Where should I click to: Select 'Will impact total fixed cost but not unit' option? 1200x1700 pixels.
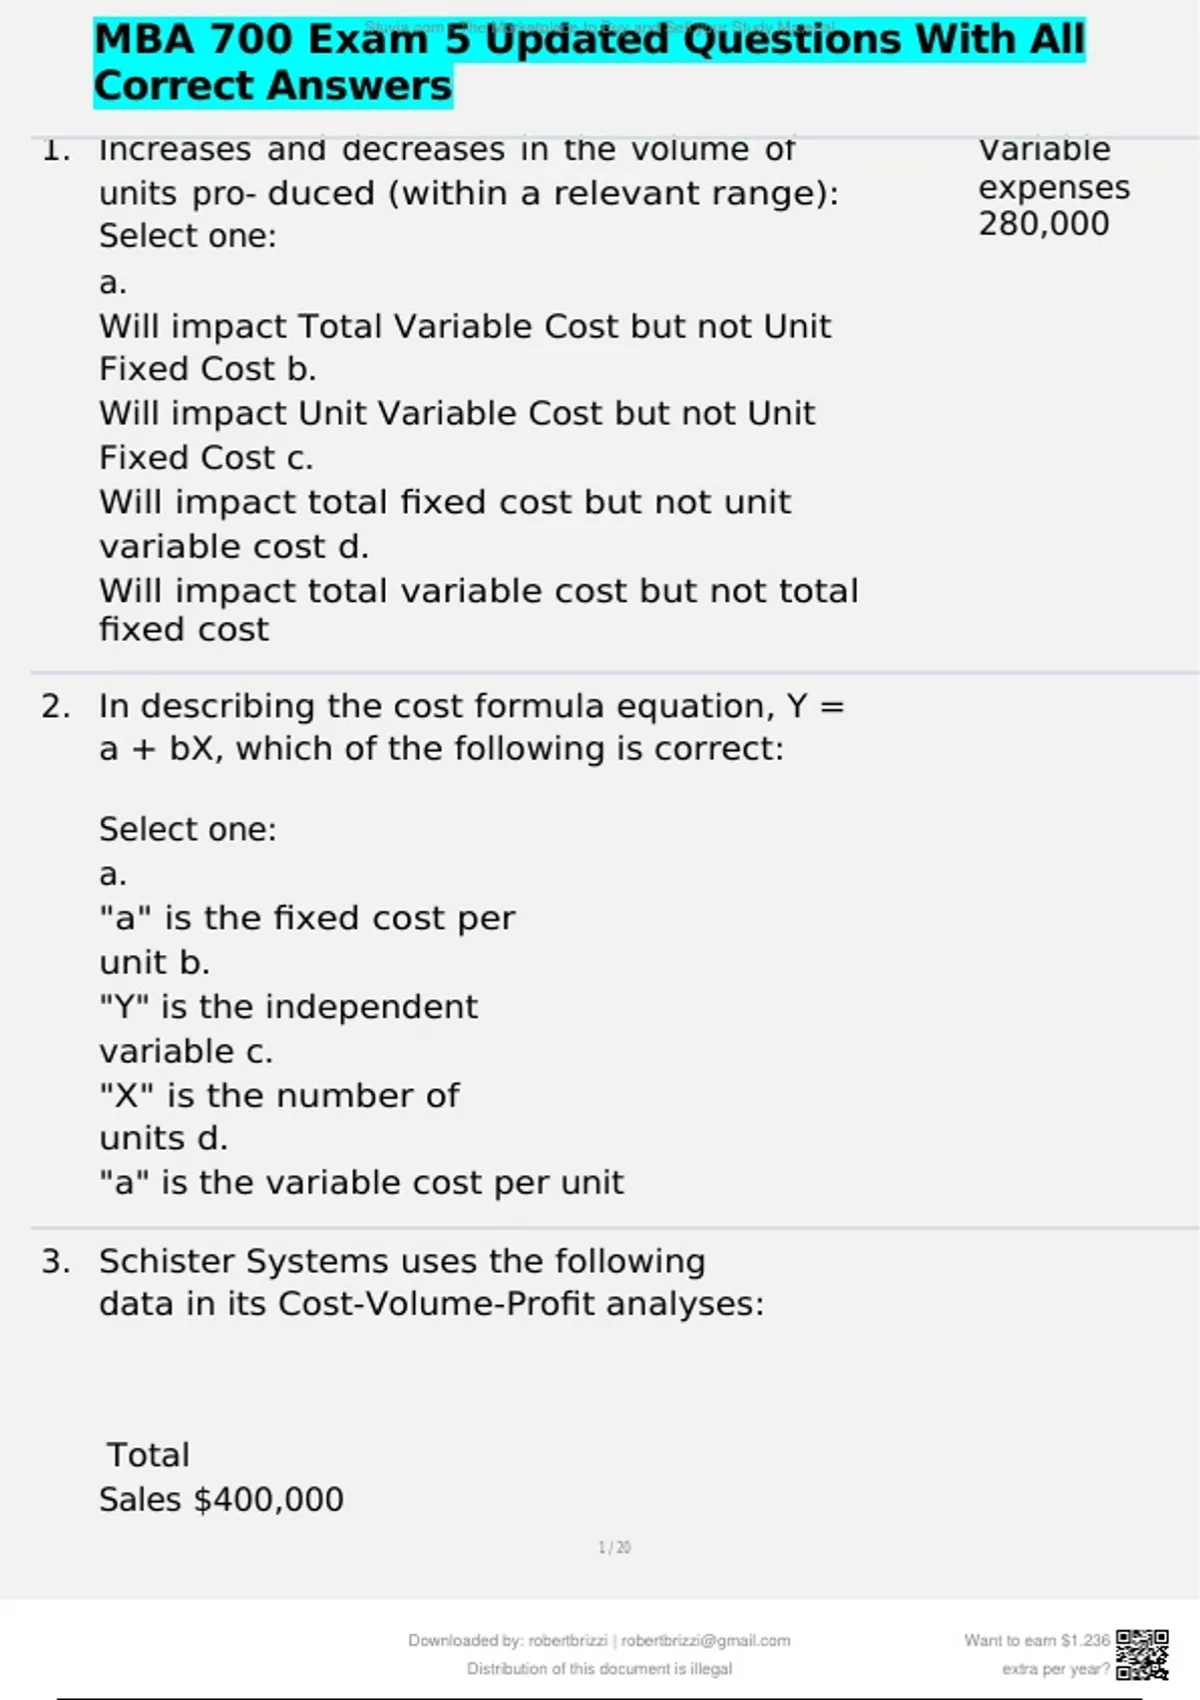[445, 502]
